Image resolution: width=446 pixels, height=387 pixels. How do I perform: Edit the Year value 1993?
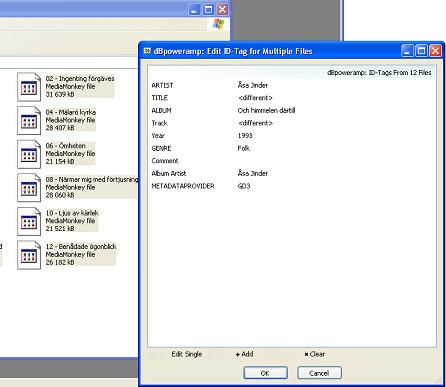point(245,136)
